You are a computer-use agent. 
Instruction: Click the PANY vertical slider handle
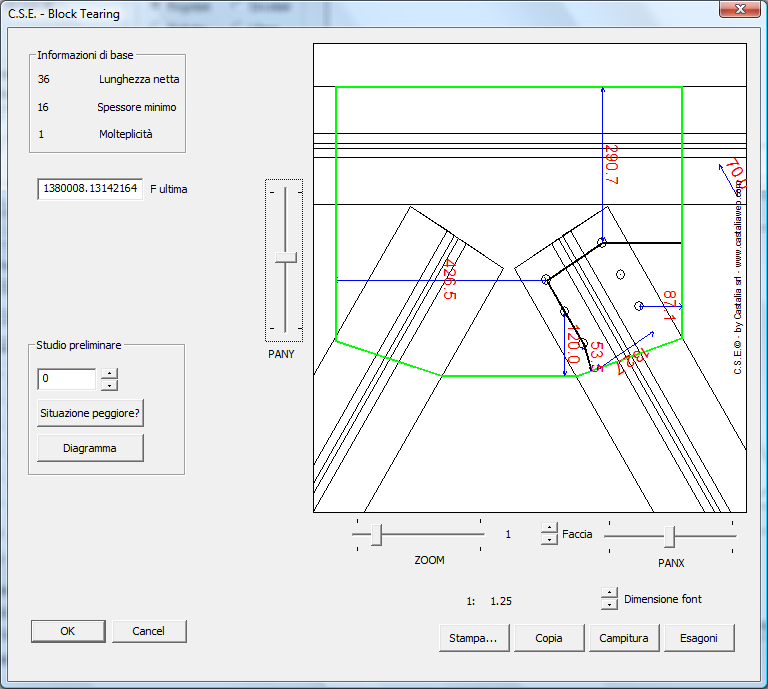tap(286, 258)
